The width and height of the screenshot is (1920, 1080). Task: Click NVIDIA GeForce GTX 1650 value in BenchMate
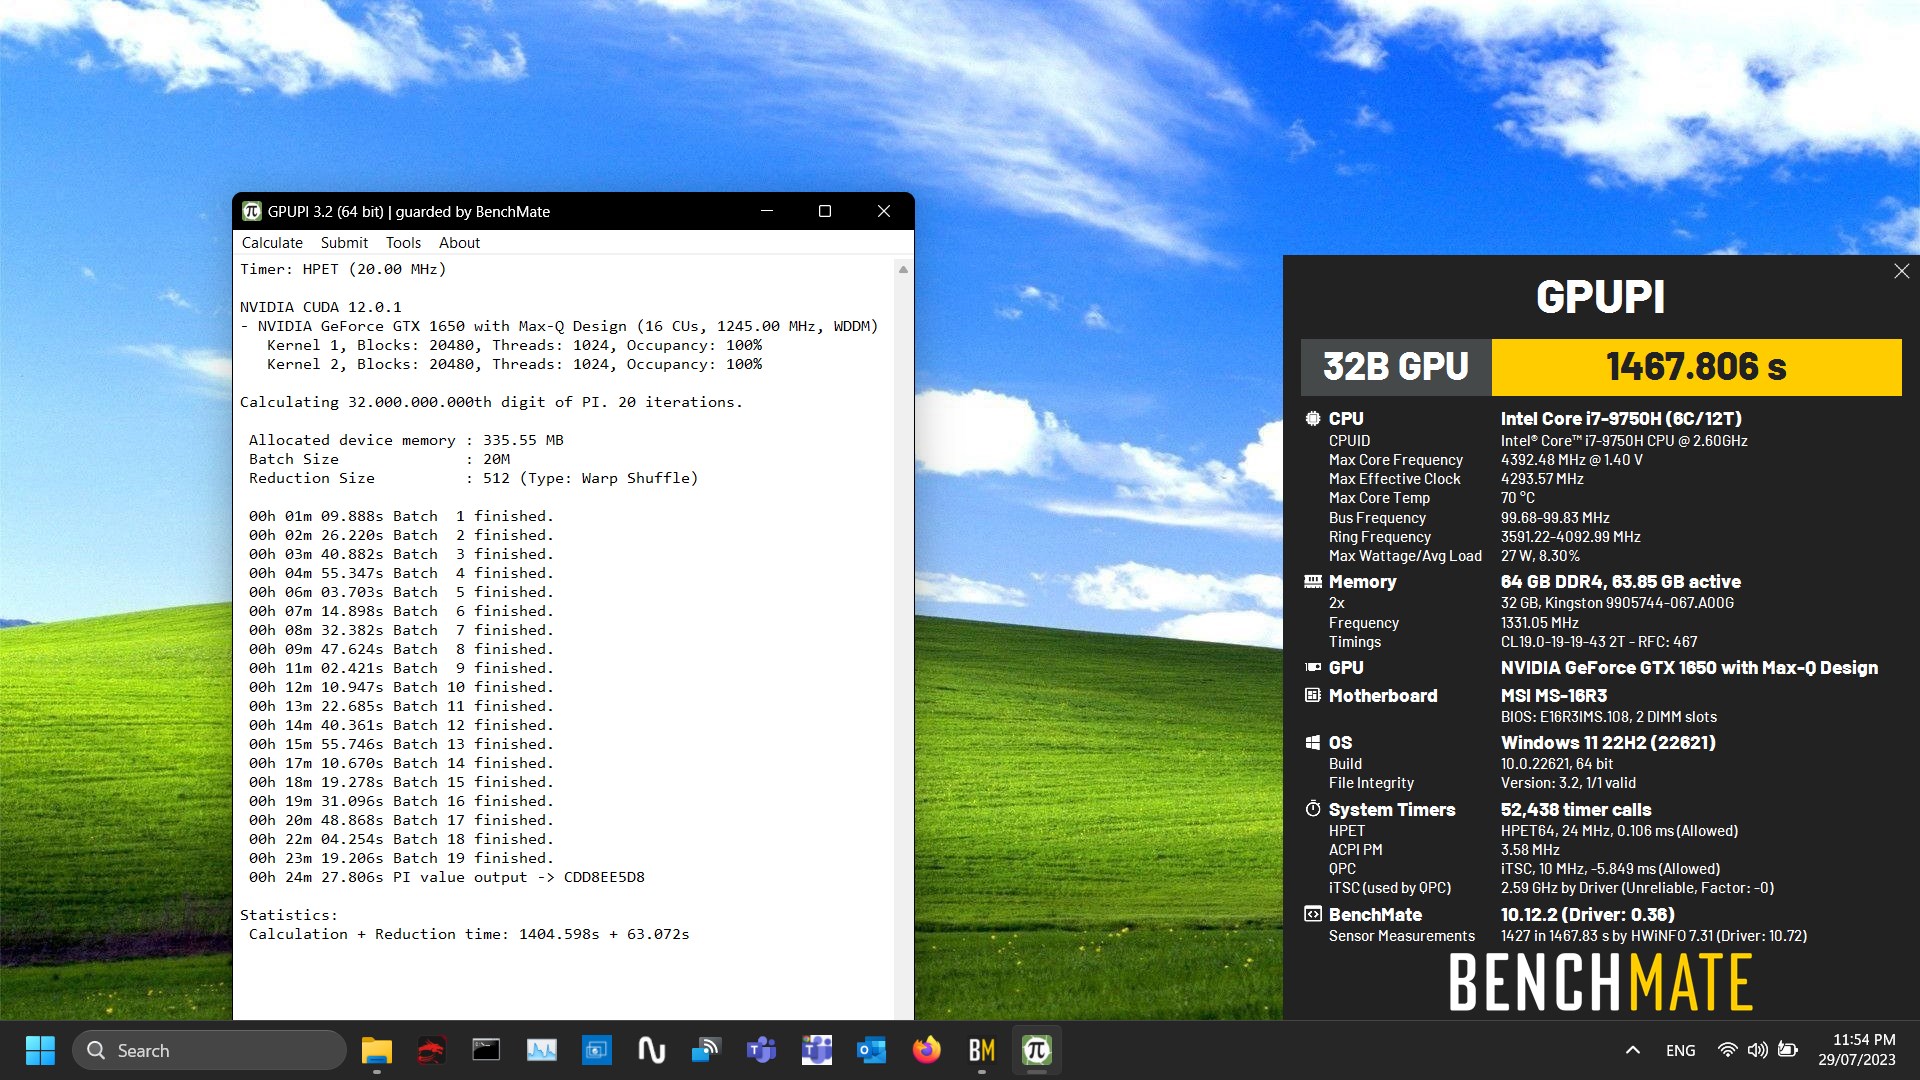[1689, 667]
